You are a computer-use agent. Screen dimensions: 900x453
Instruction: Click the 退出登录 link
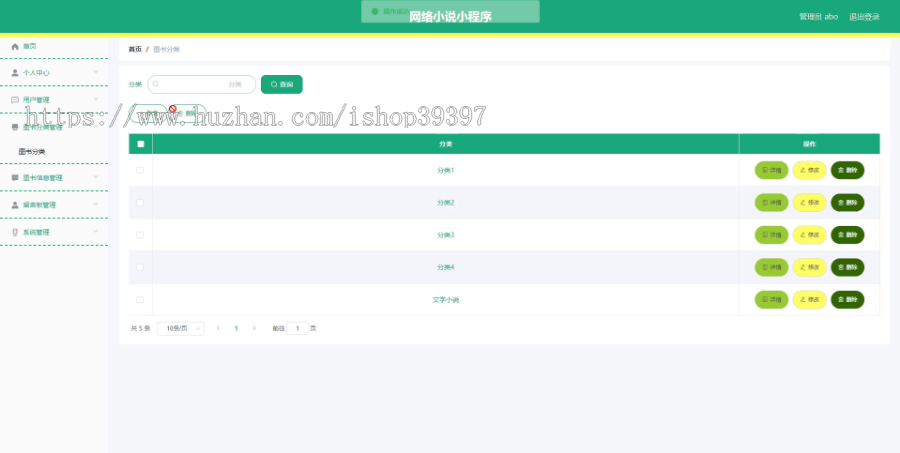click(x=864, y=17)
